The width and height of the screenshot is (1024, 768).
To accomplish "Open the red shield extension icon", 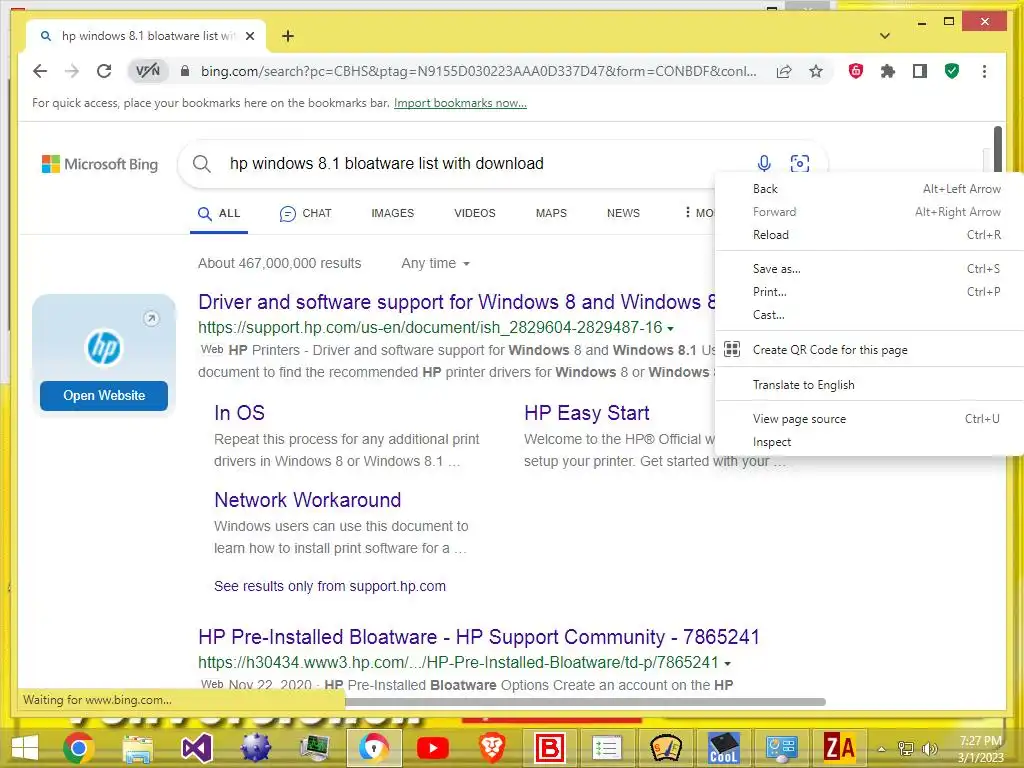I will tap(856, 71).
